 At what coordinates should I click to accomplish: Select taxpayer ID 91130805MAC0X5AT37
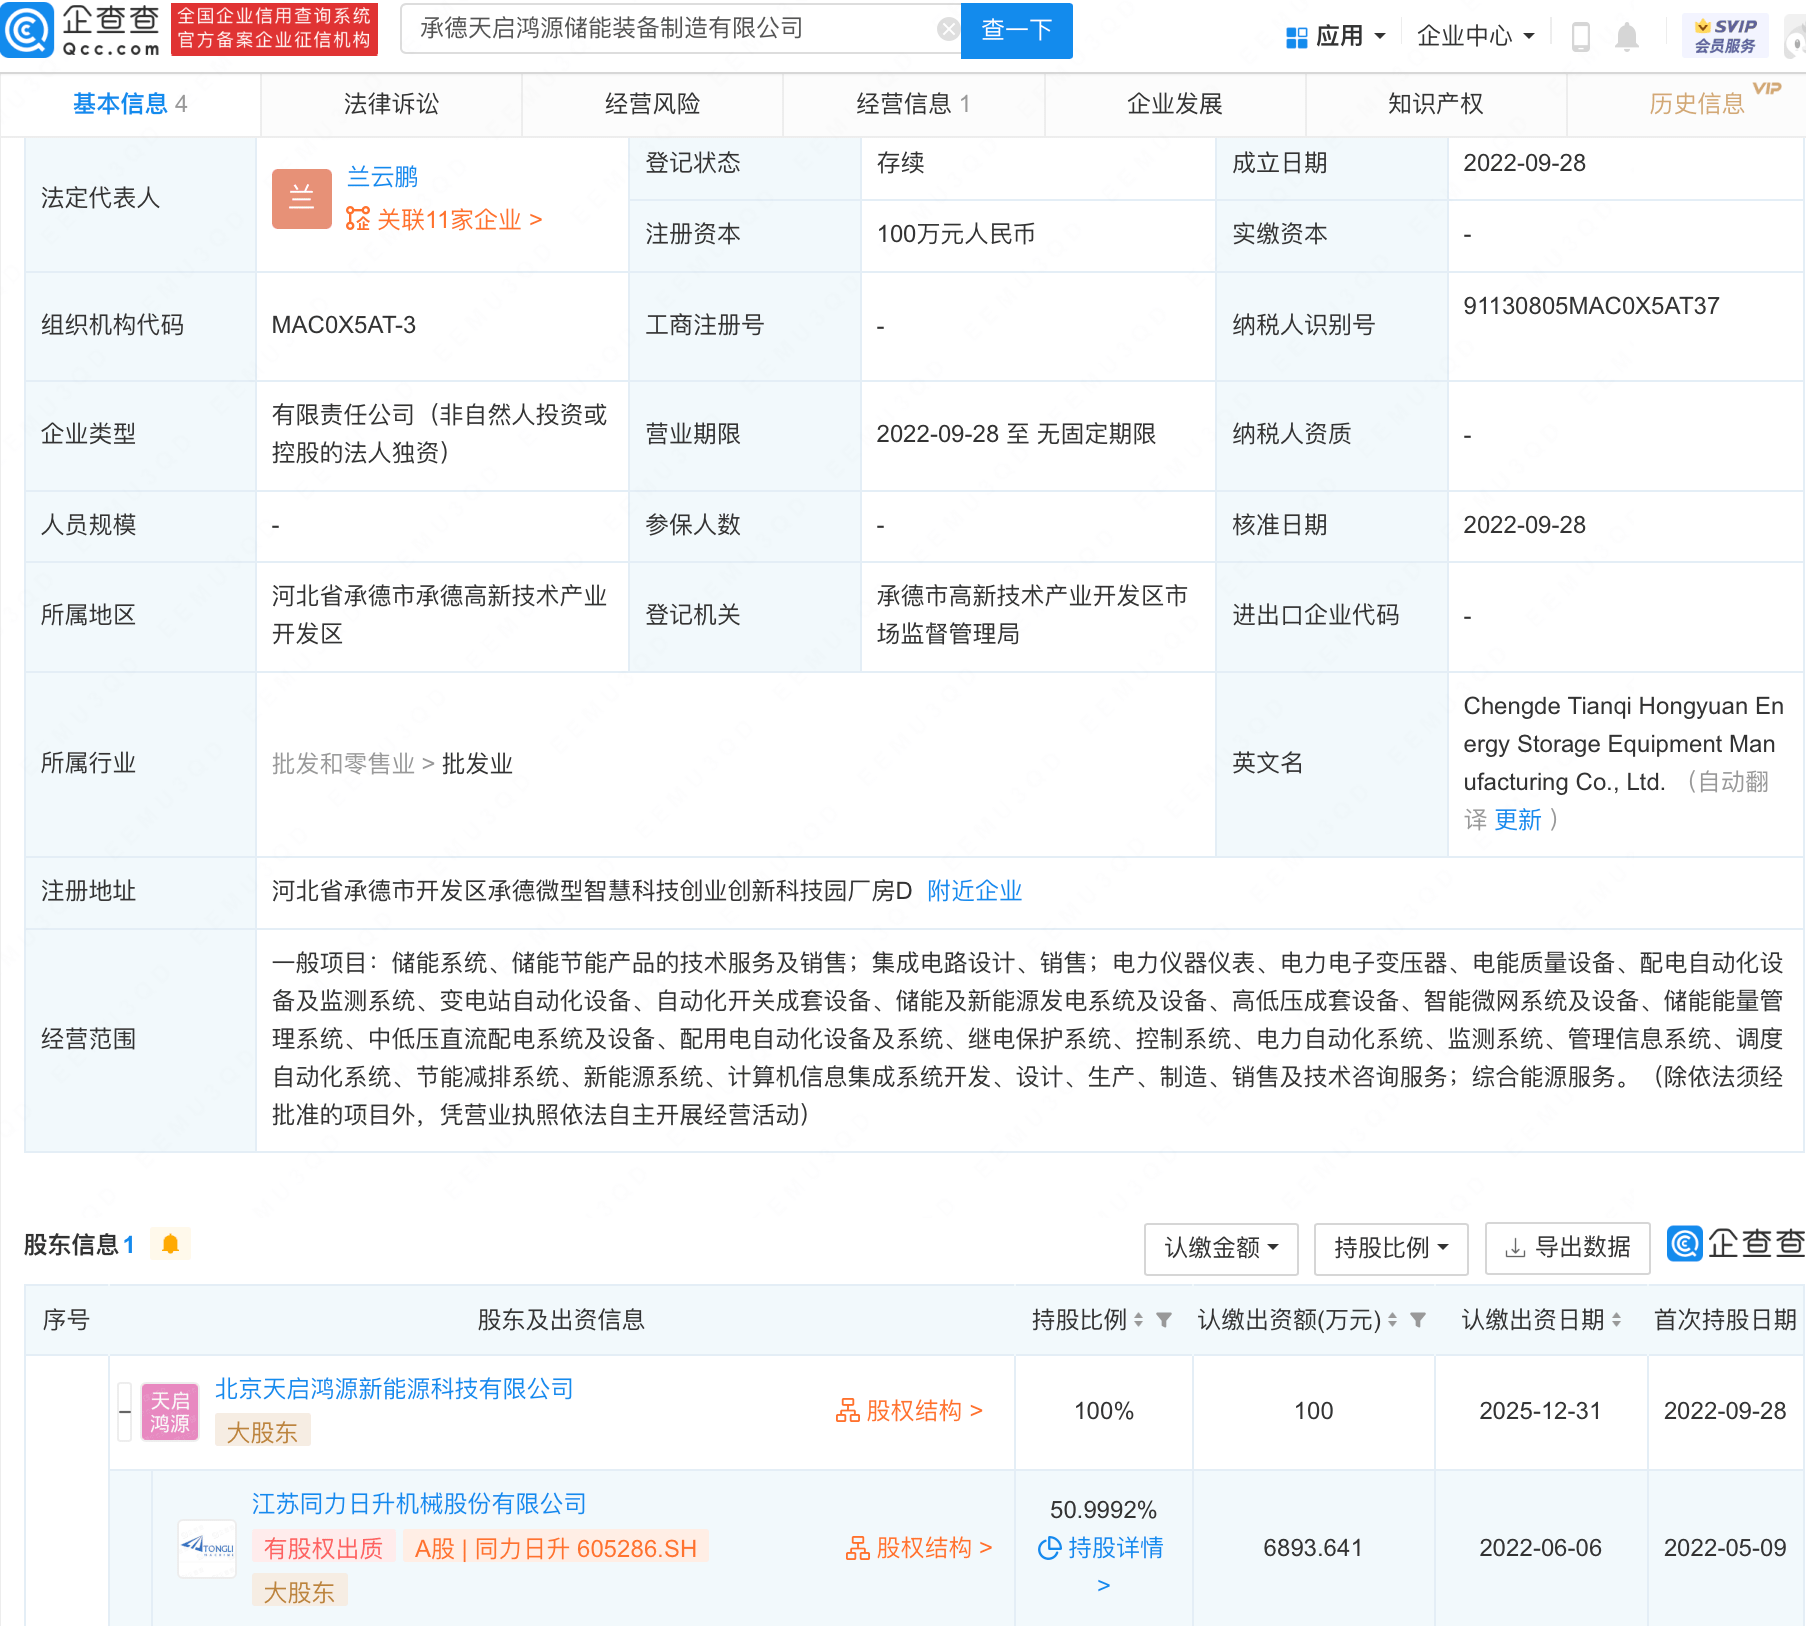(x=1591, y=306)
